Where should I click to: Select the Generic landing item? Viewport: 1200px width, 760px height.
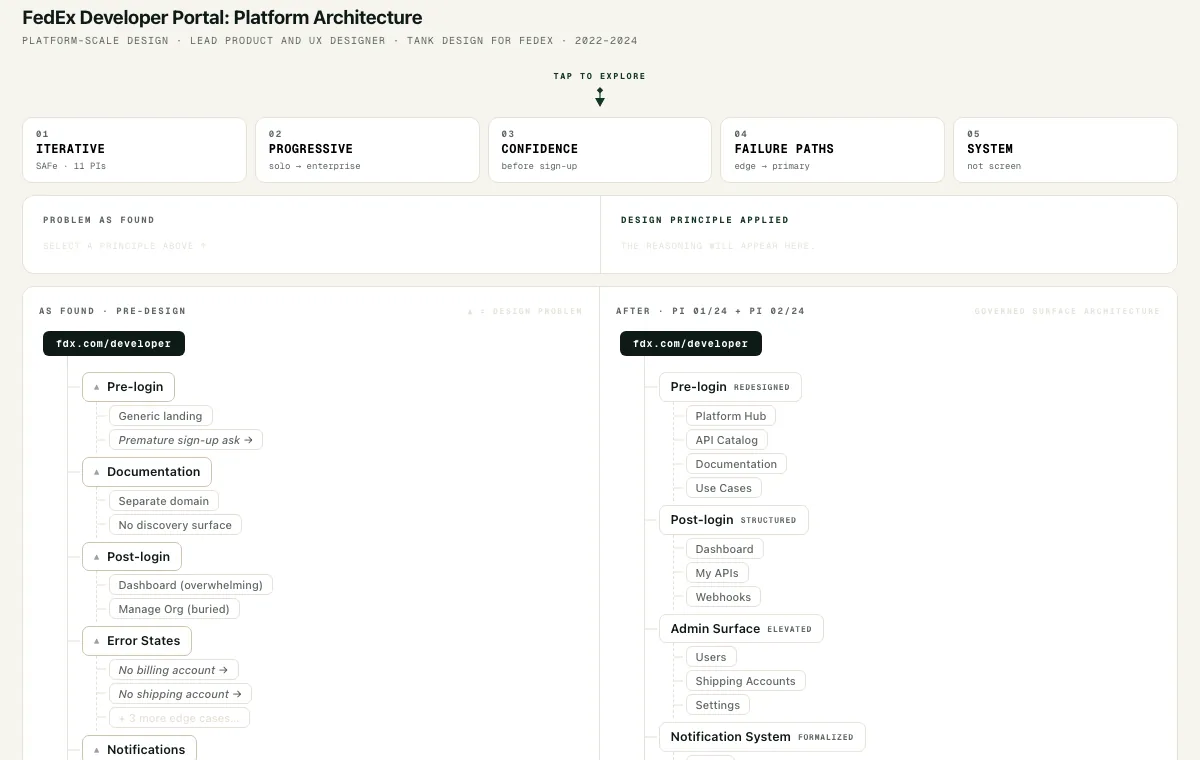pos(160,416)
